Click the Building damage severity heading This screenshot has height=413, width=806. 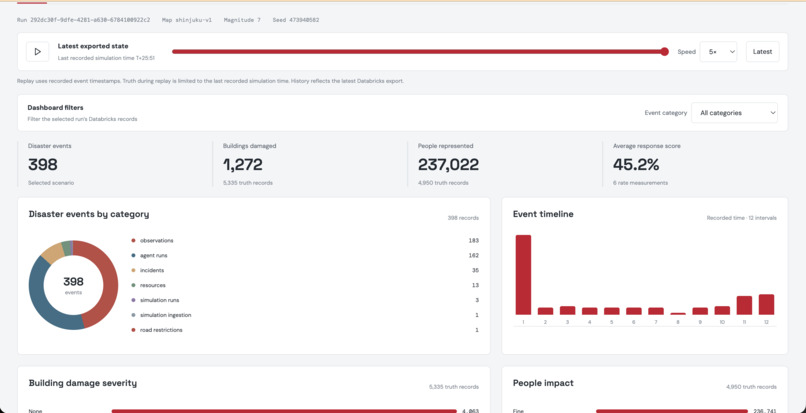coord(83,383)
